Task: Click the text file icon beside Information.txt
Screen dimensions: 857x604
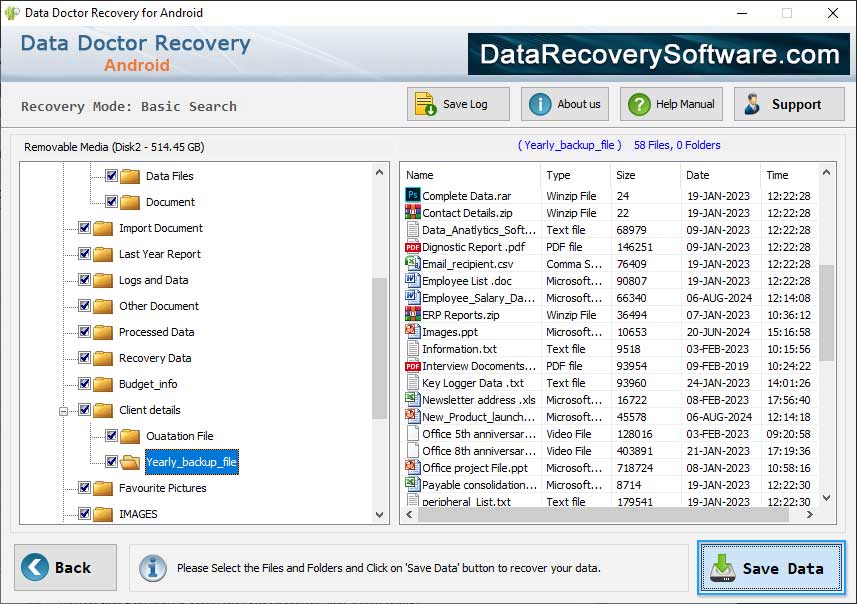Action: (x=414, y=349)
